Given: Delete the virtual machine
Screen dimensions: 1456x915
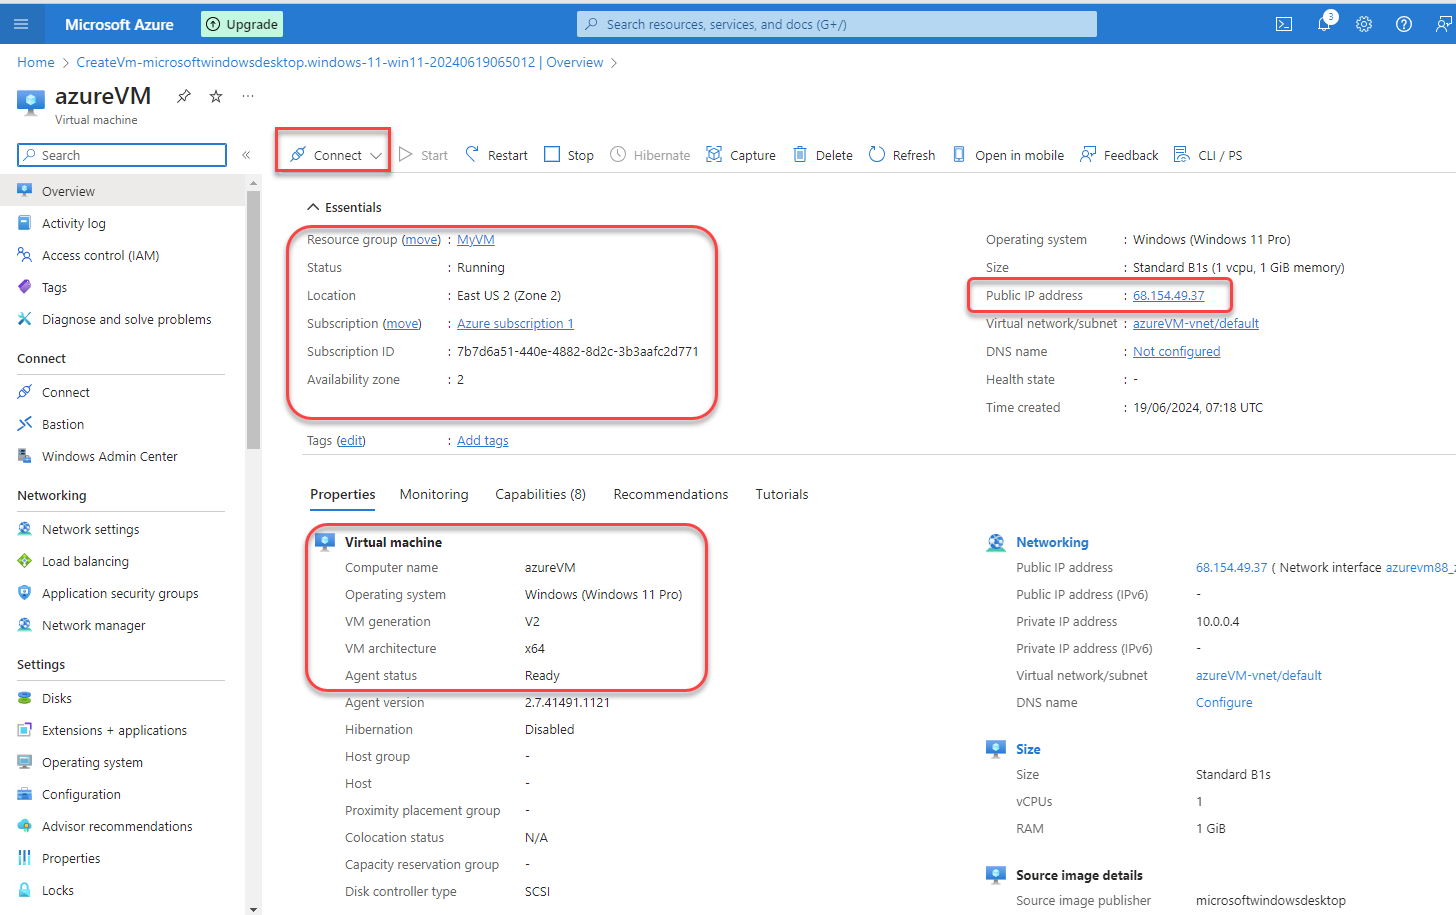Looking at the screenshot, I should (822, 154).
